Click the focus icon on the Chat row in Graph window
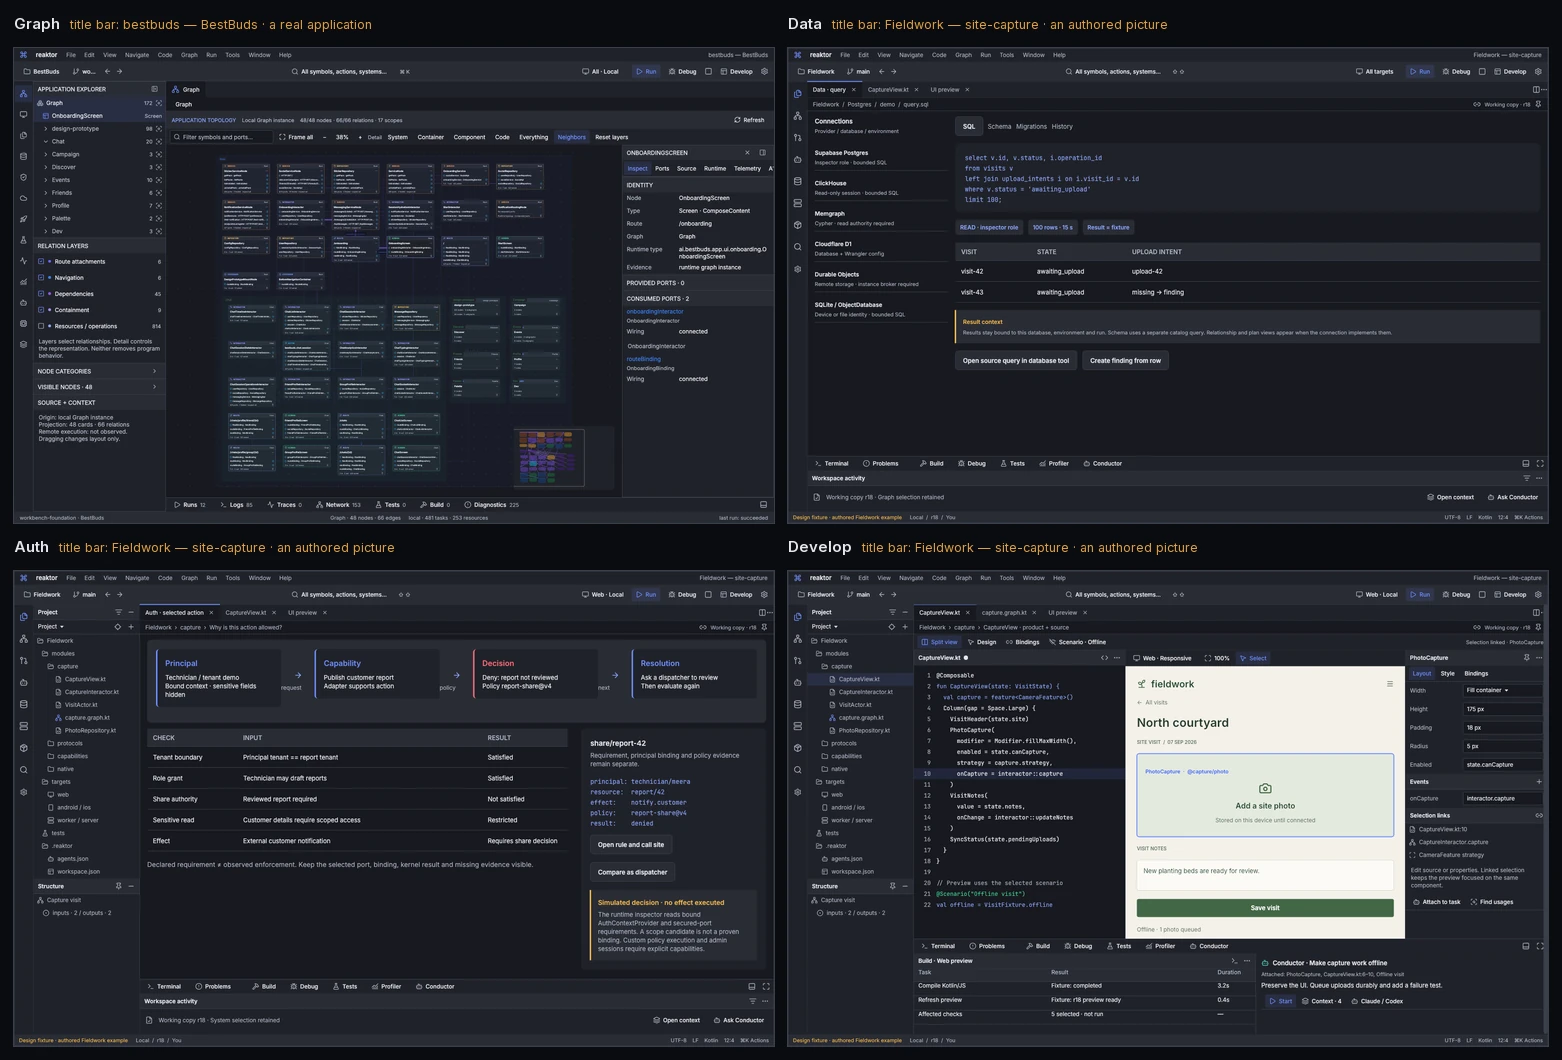Screen dimensions: 1562x1060 tap(158, 141)
